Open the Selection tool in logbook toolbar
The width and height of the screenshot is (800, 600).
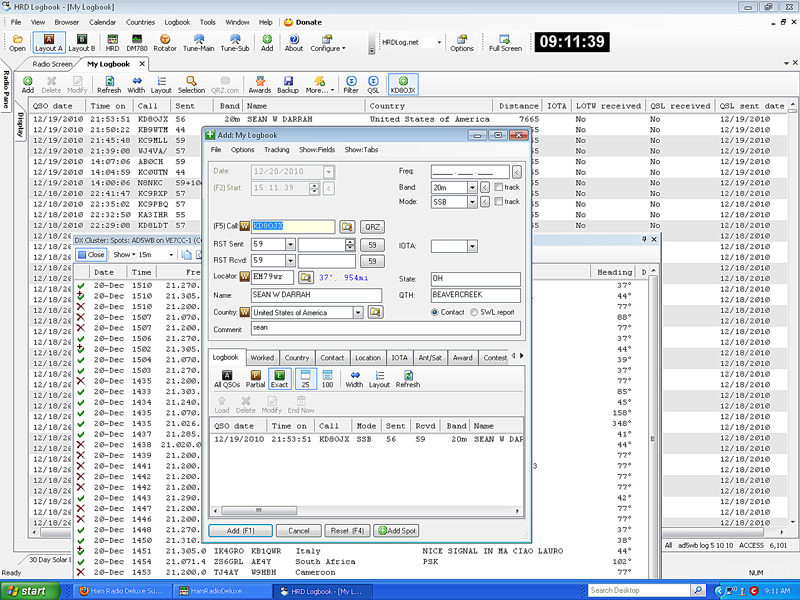pos(191,85)
